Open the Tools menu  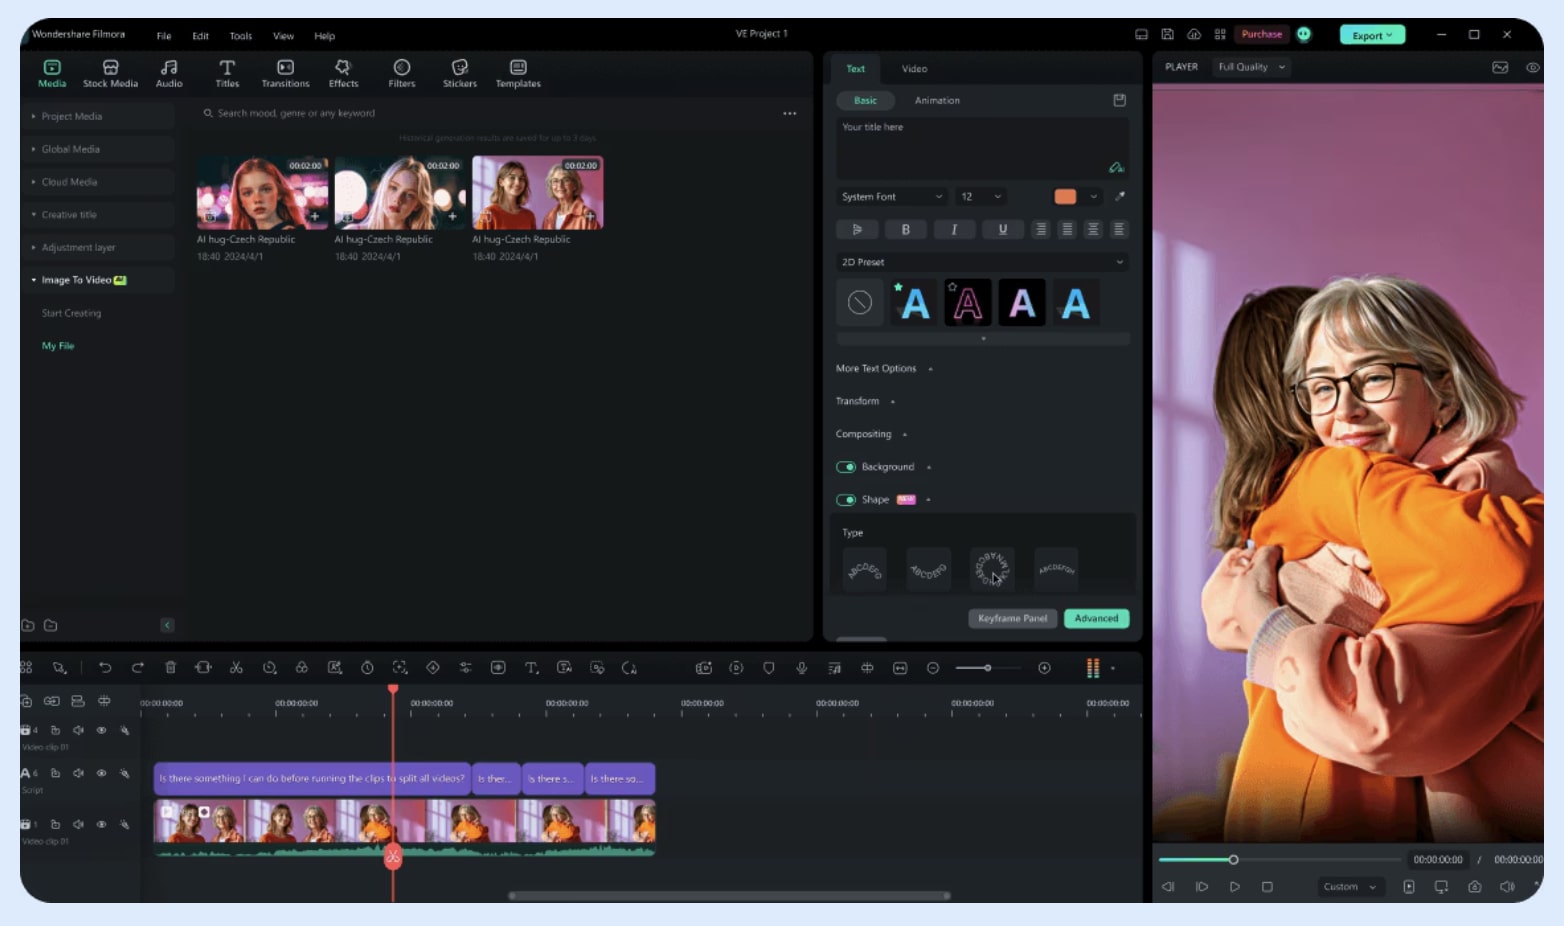coord(241,36)
